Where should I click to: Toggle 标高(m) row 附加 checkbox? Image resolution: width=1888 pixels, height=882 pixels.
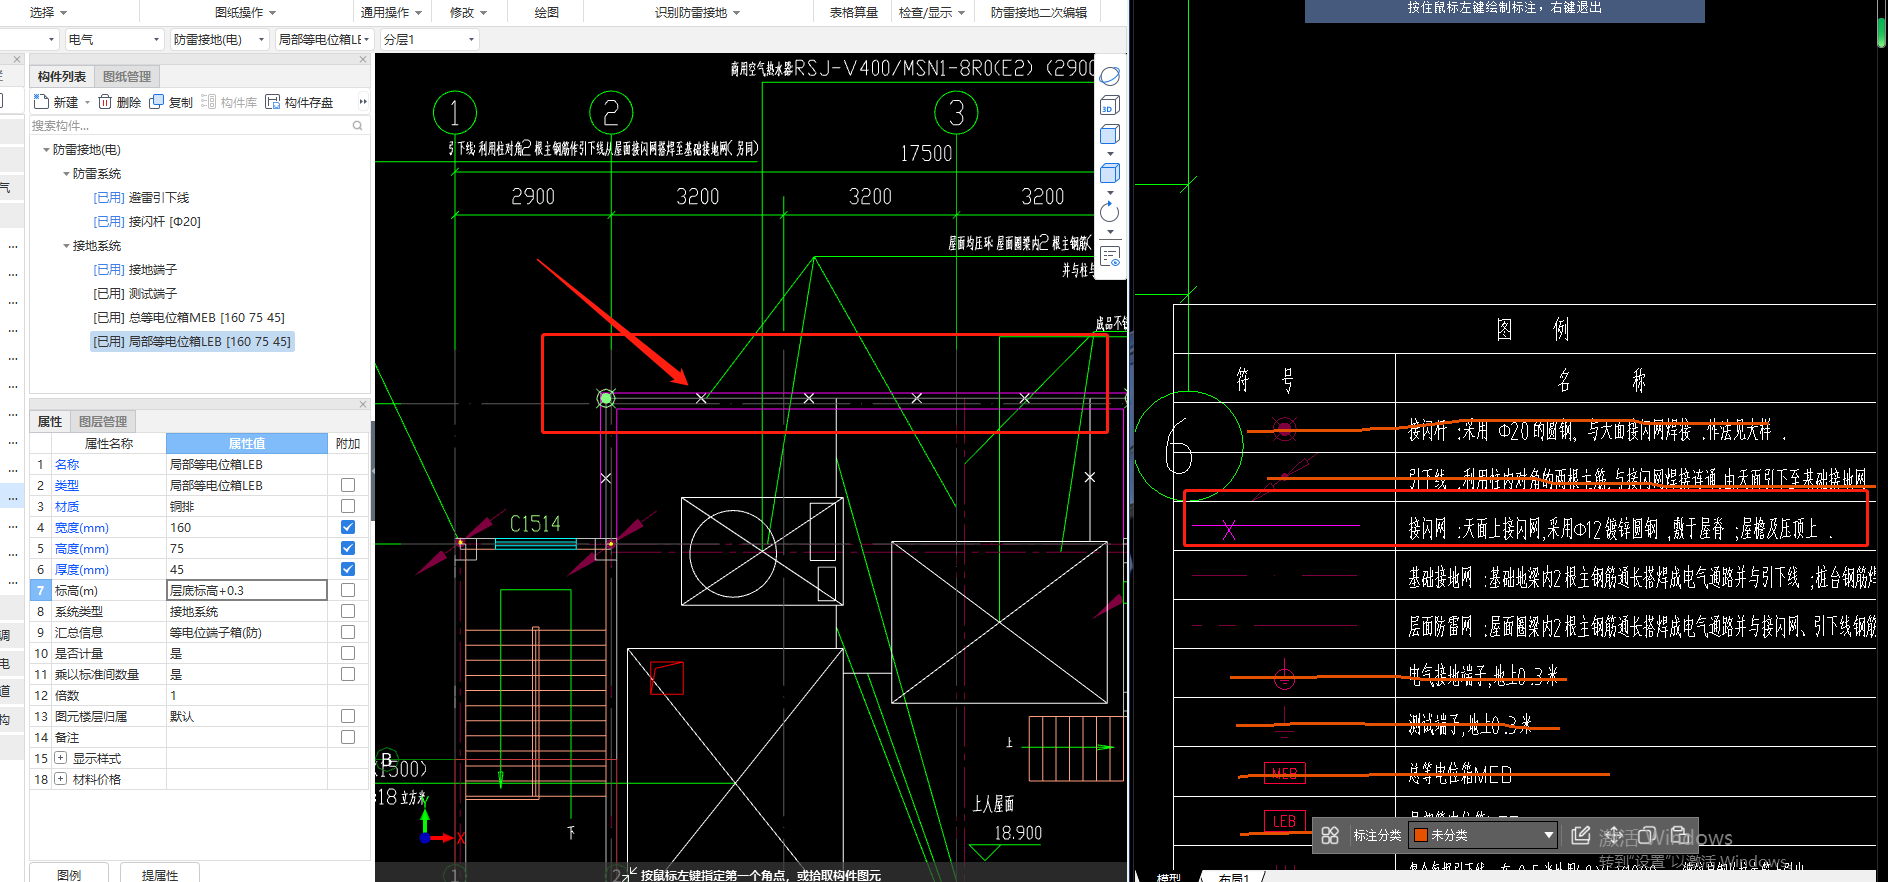[x=348, y=590]
